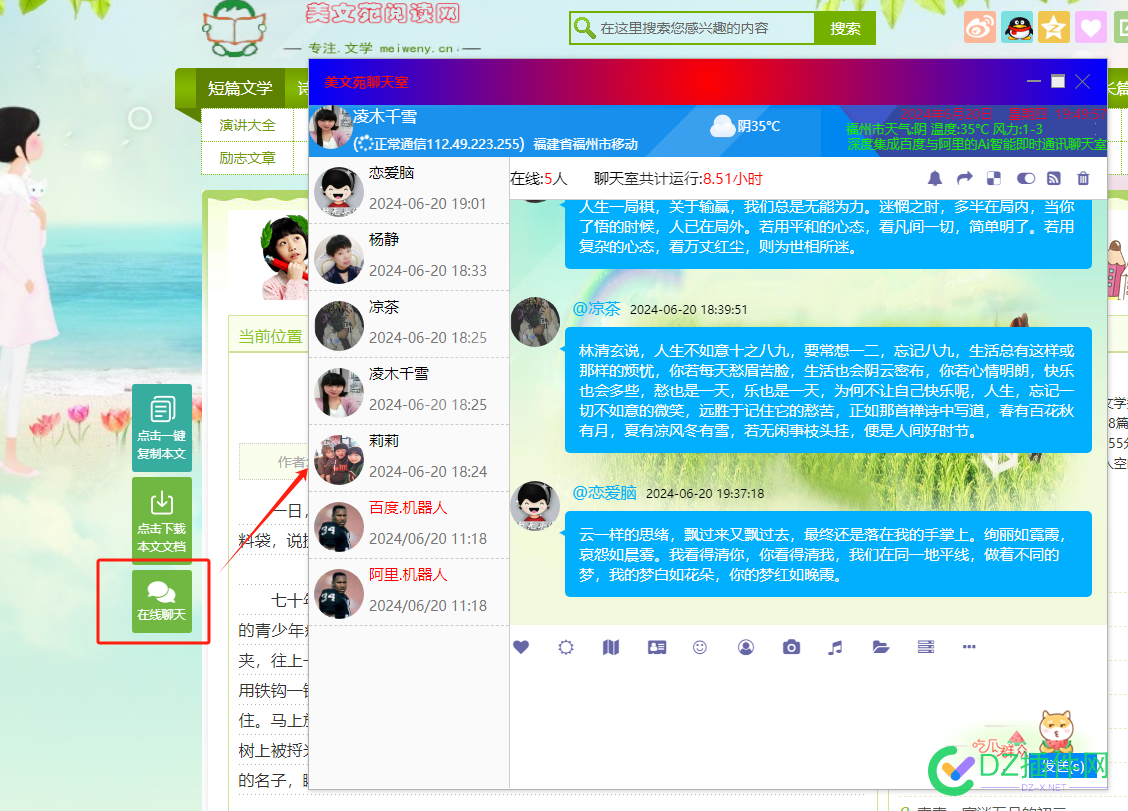Expand more options via the ellipsis icon

pyautogui.click(x=968, y=647)
